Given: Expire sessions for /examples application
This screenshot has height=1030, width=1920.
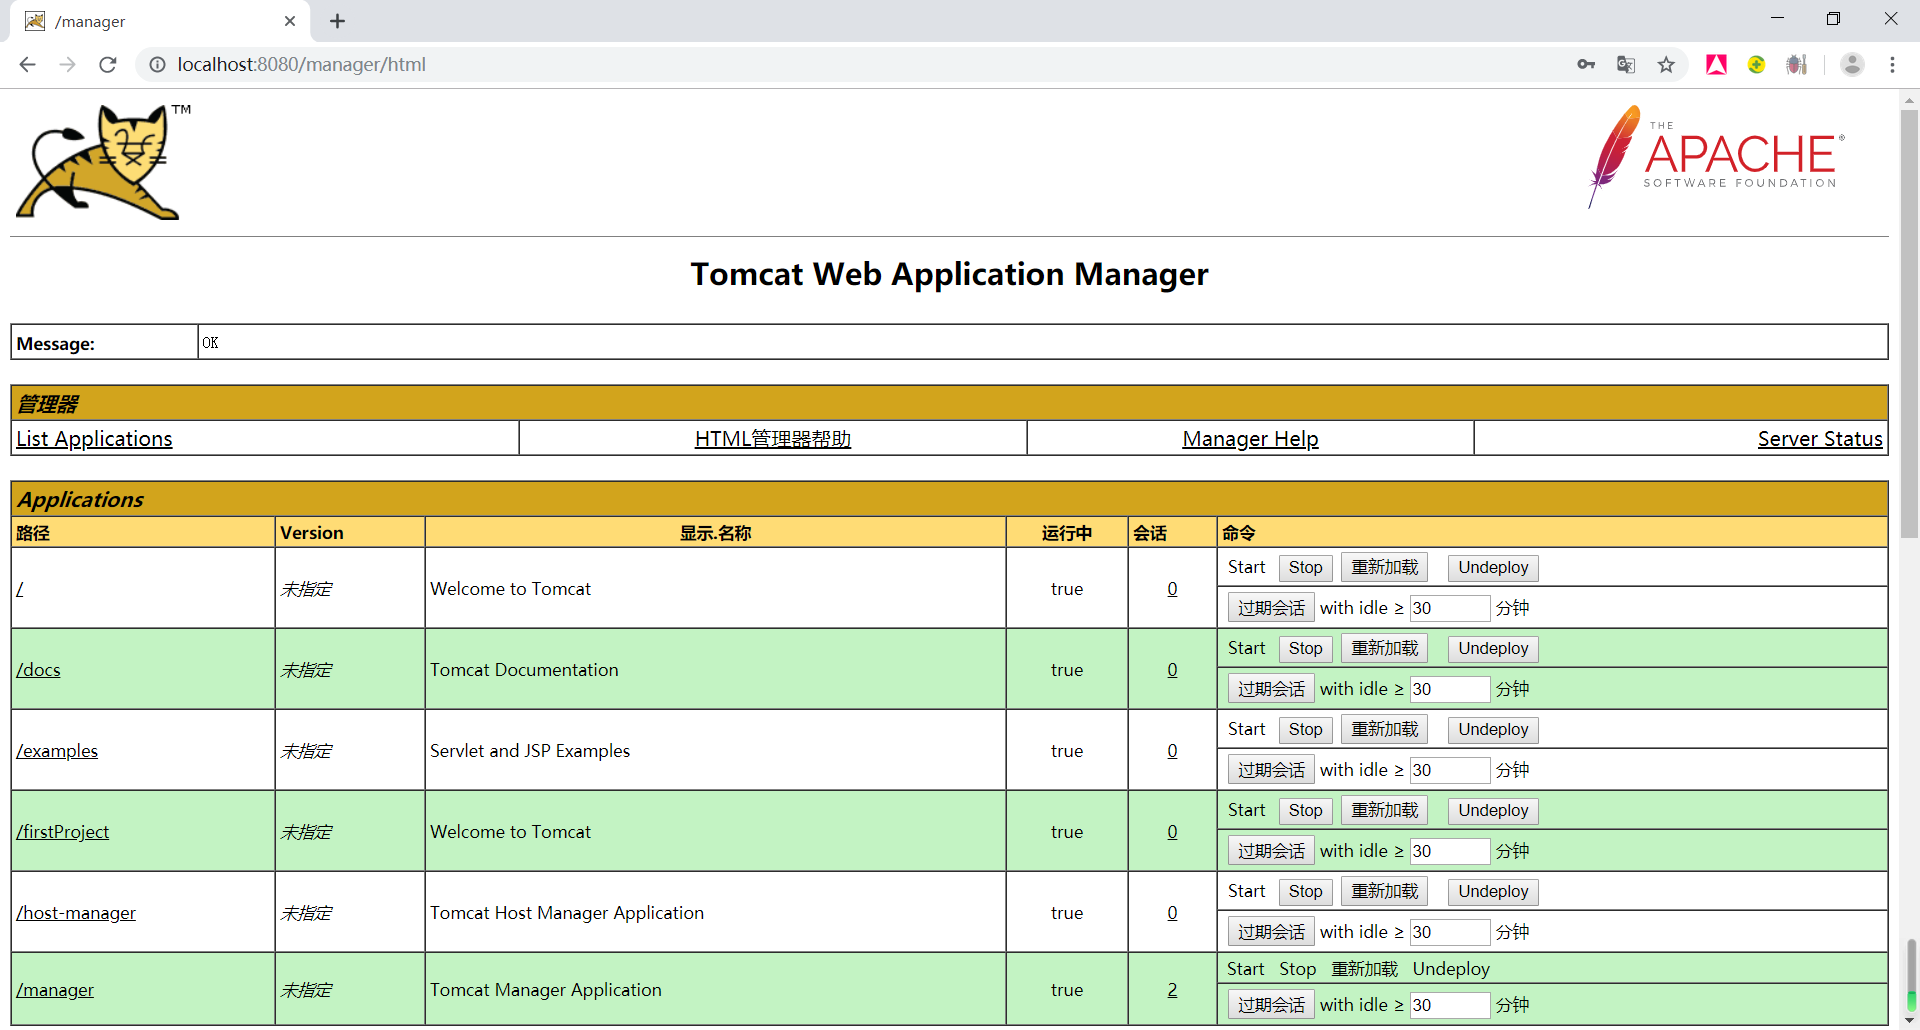Looking at the screenshot, I should coord(1270,770).
